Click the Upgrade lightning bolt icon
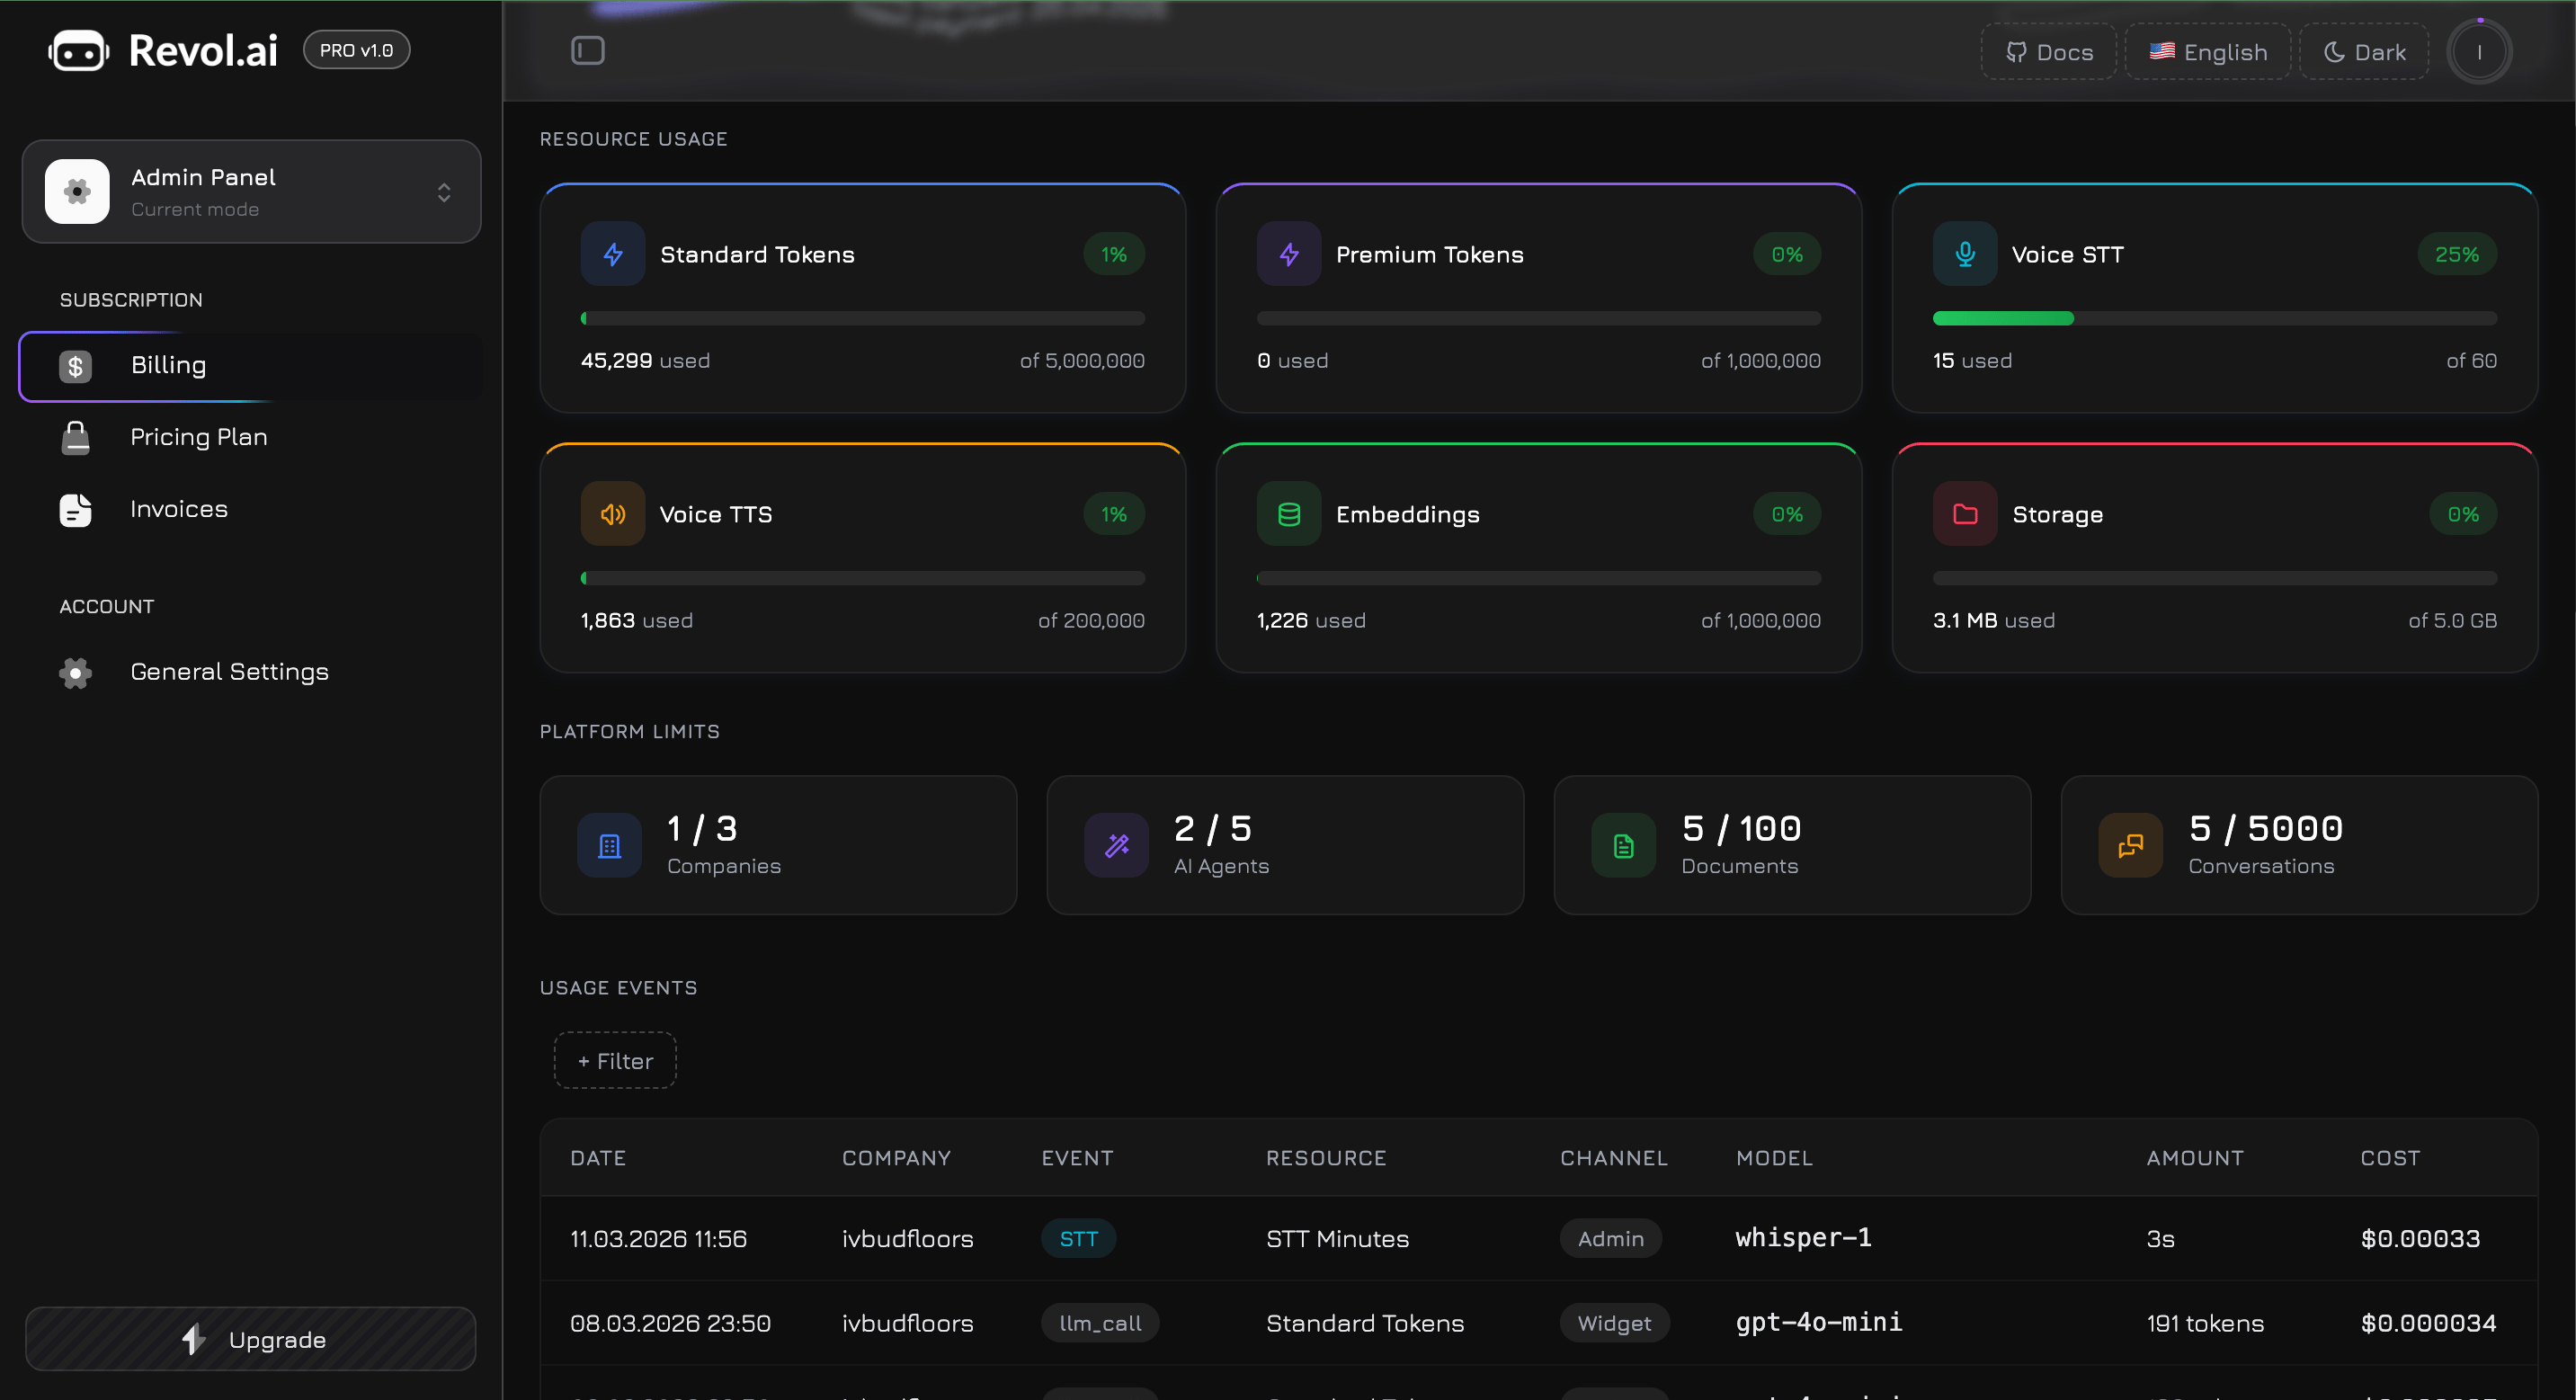 [x=194, y=1339]
